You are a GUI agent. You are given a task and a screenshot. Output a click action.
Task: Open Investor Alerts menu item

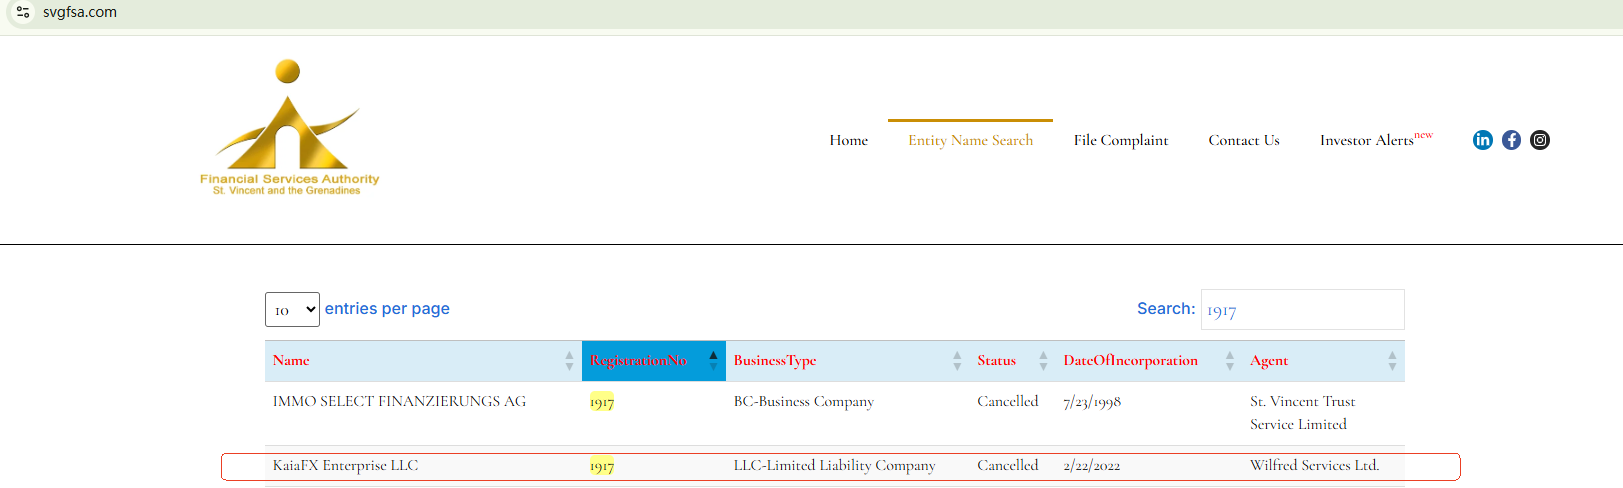tap(1376, 139)
